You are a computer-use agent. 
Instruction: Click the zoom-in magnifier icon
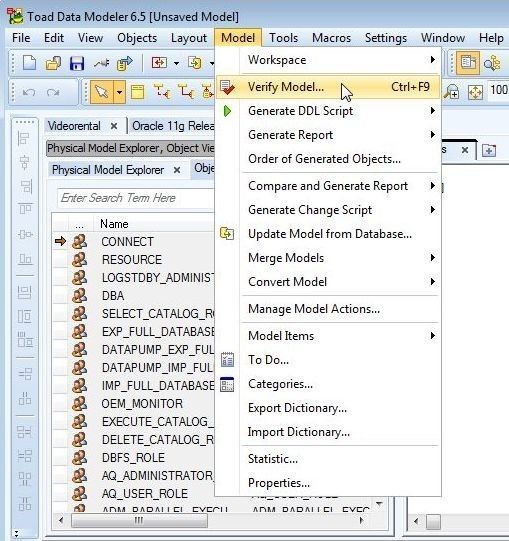(x=451, y=91)
